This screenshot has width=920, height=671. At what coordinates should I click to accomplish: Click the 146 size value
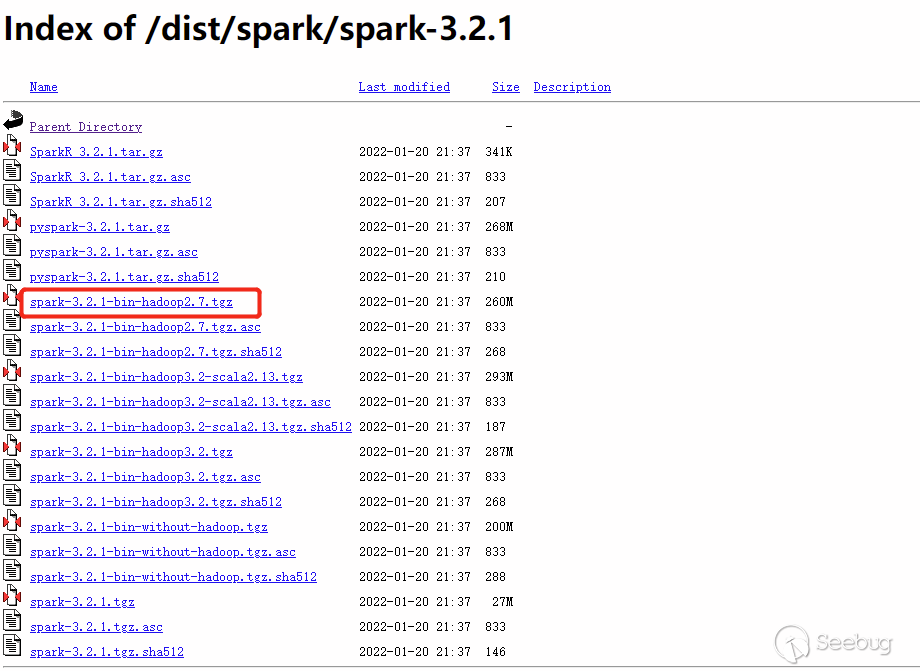coord(495,652)
